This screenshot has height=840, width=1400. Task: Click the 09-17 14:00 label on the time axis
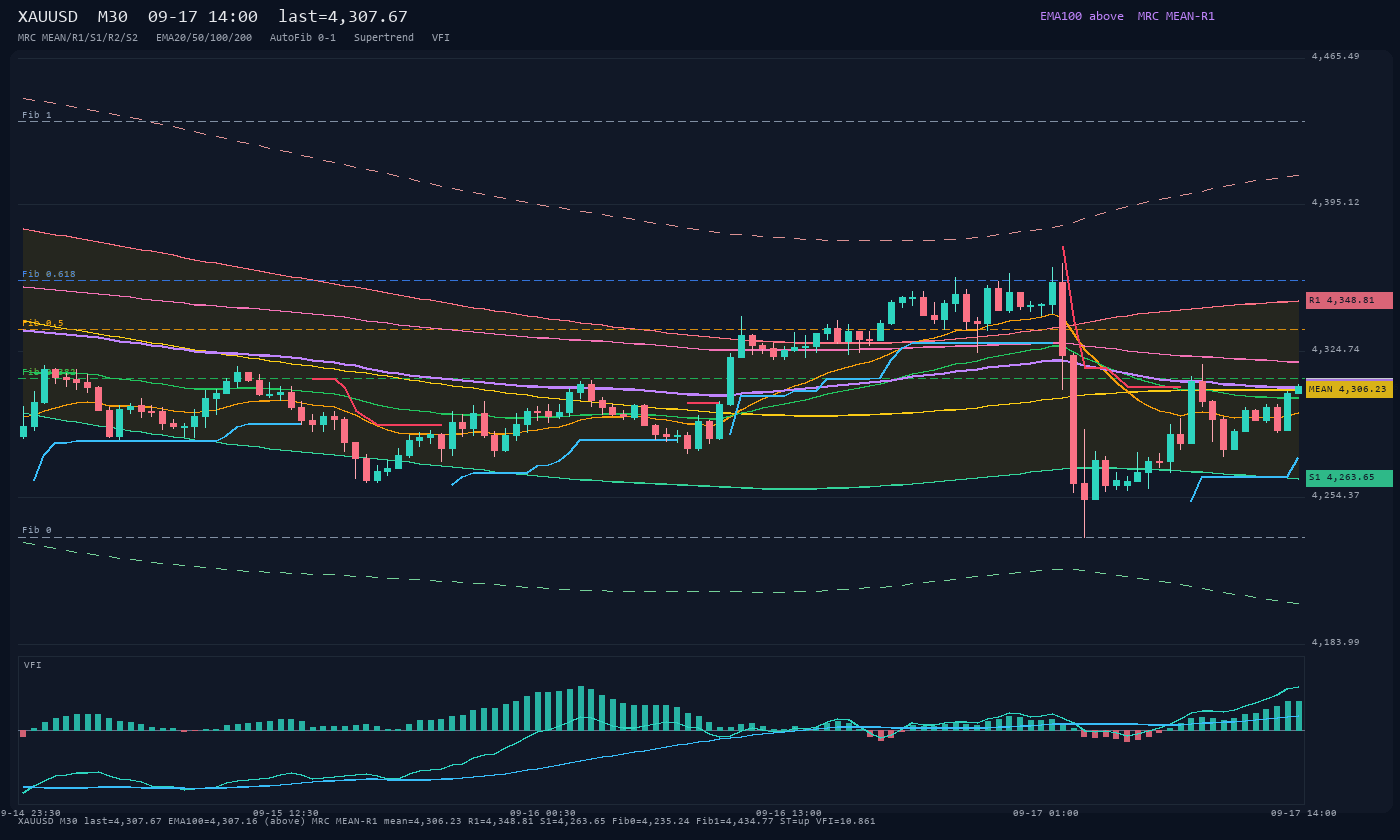click(1303, 813)
